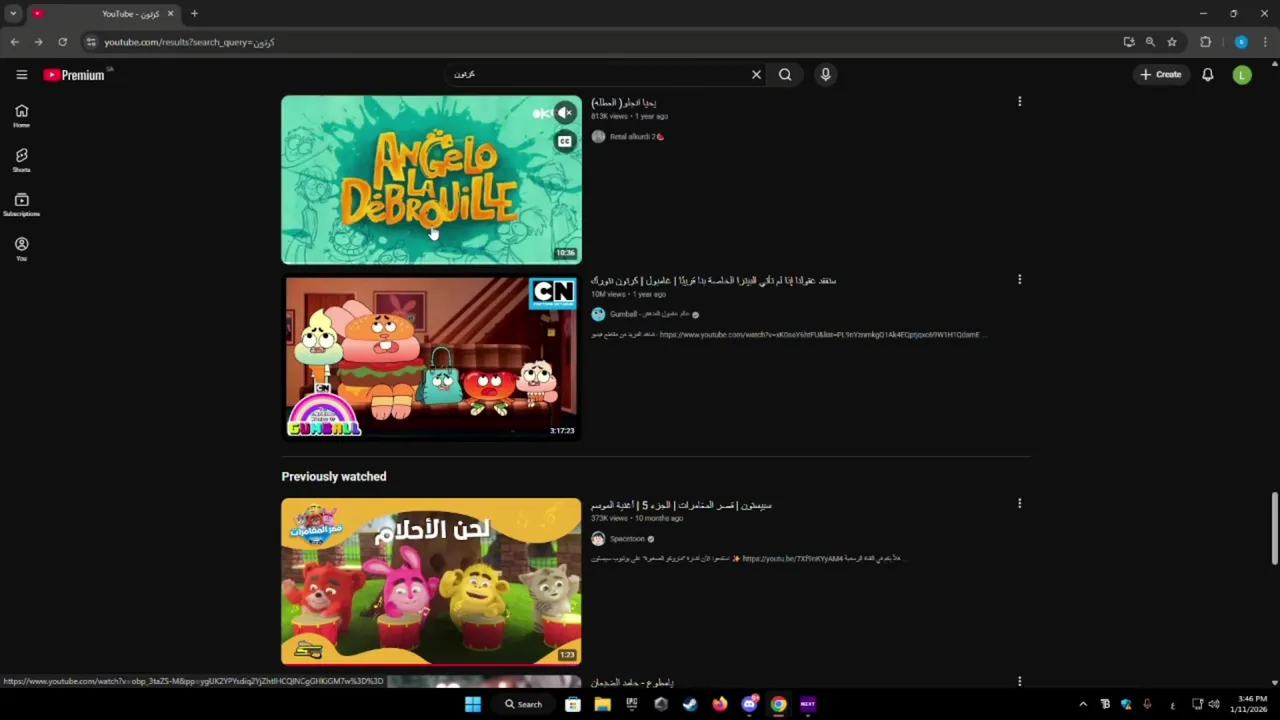Screen dimensions: 1280x720
Task: Open Angelo video title link
Action: click(623, 102)
